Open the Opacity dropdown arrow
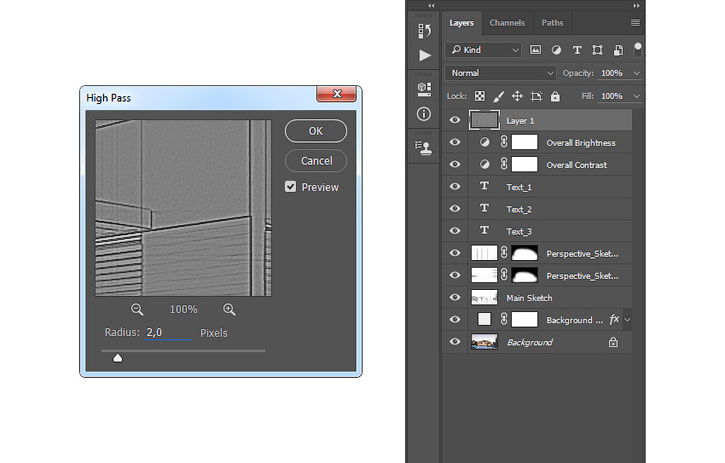Viewport: 725px width, 463px height. (637, 73)
